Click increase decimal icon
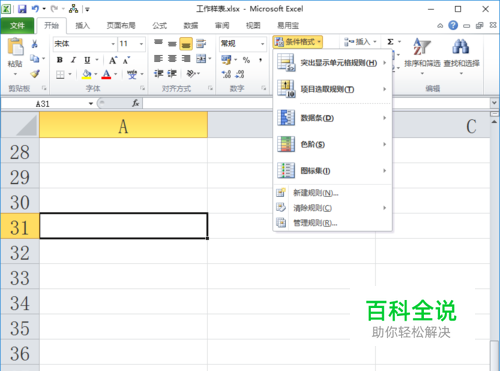This screenshot has width=500, height=371. [x=226, y=74]
